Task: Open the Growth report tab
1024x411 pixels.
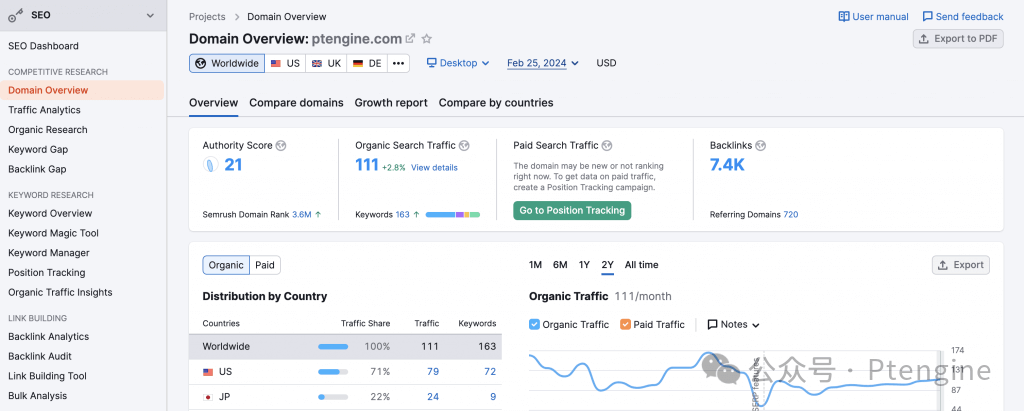Action: pyautogui.click(x=391, y=103)
